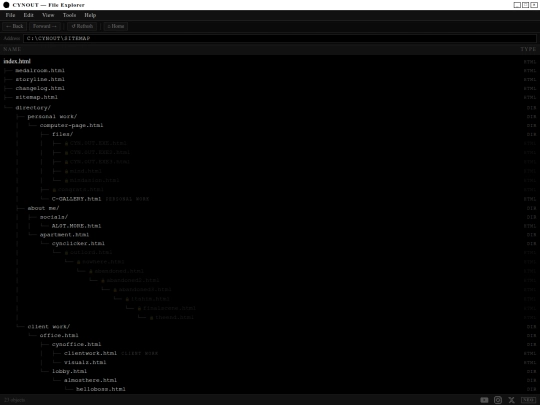Screen dimensions: 540x405
Task: Open apartment.html
Action: tap(64, 235)
